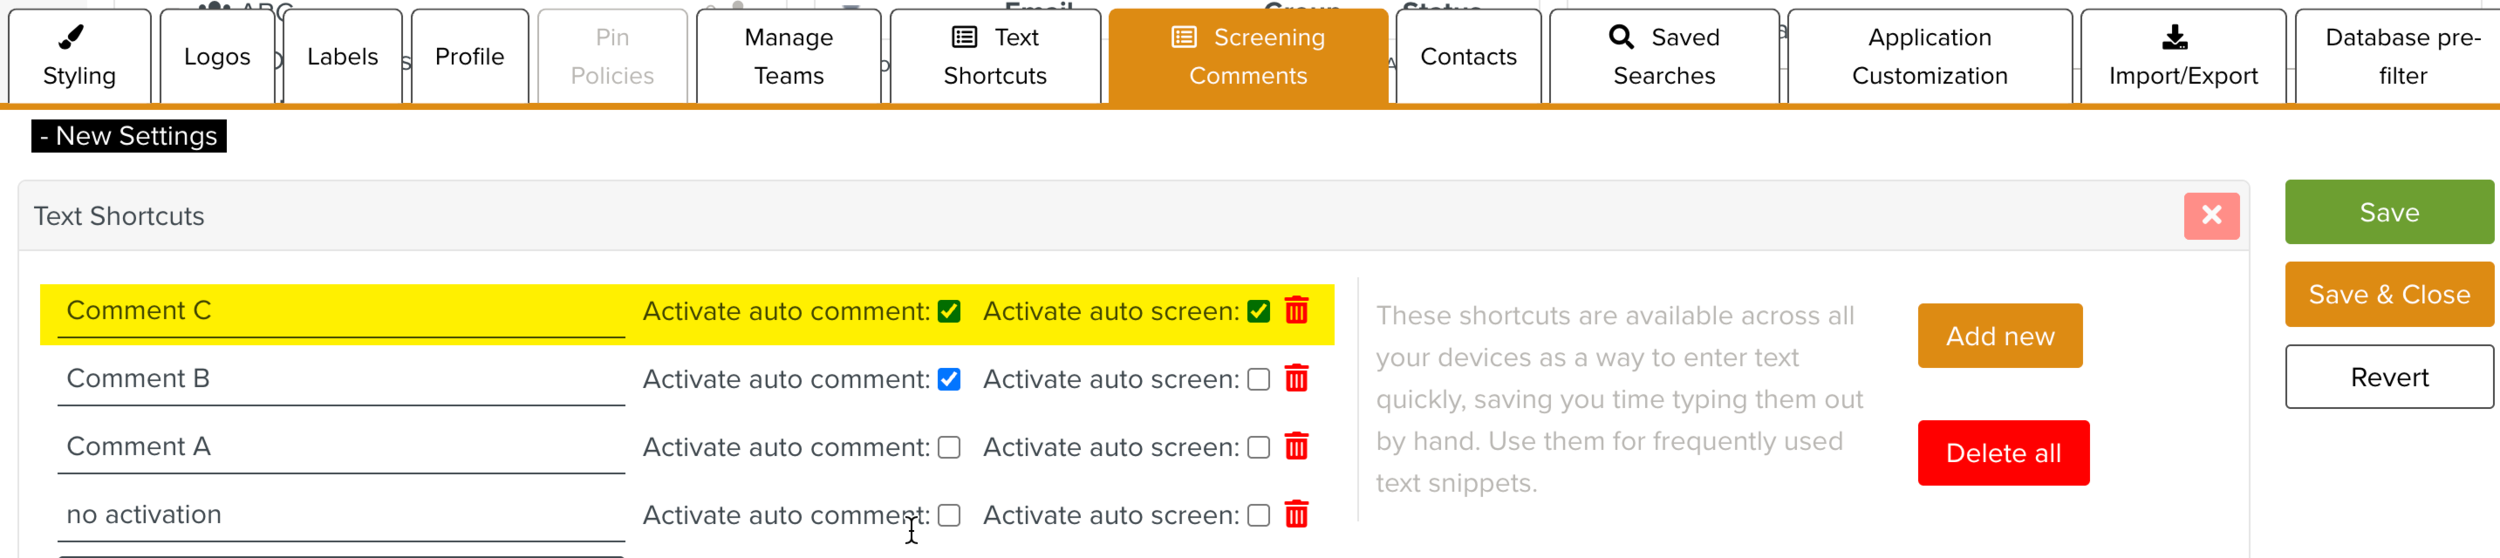Open the Import/Export tab

pos(2183,57)
